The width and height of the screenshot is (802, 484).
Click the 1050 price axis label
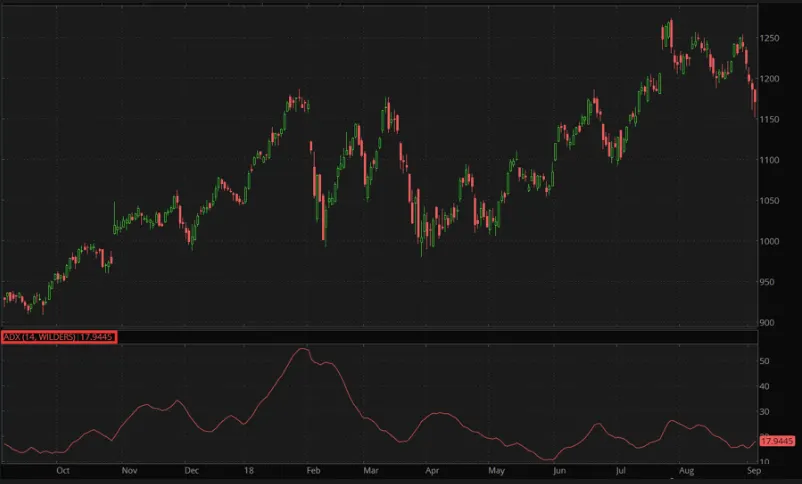click(x=769, y=201)
